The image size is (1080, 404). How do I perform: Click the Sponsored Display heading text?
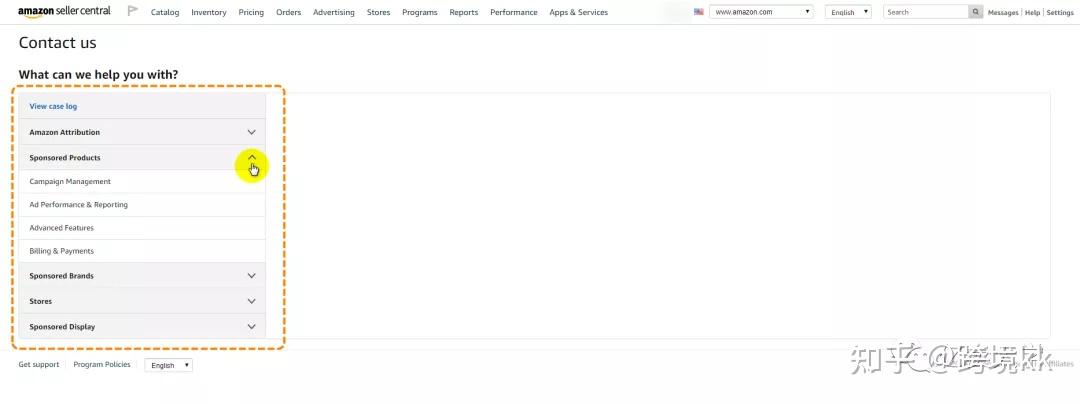click(x=62, y=327)
